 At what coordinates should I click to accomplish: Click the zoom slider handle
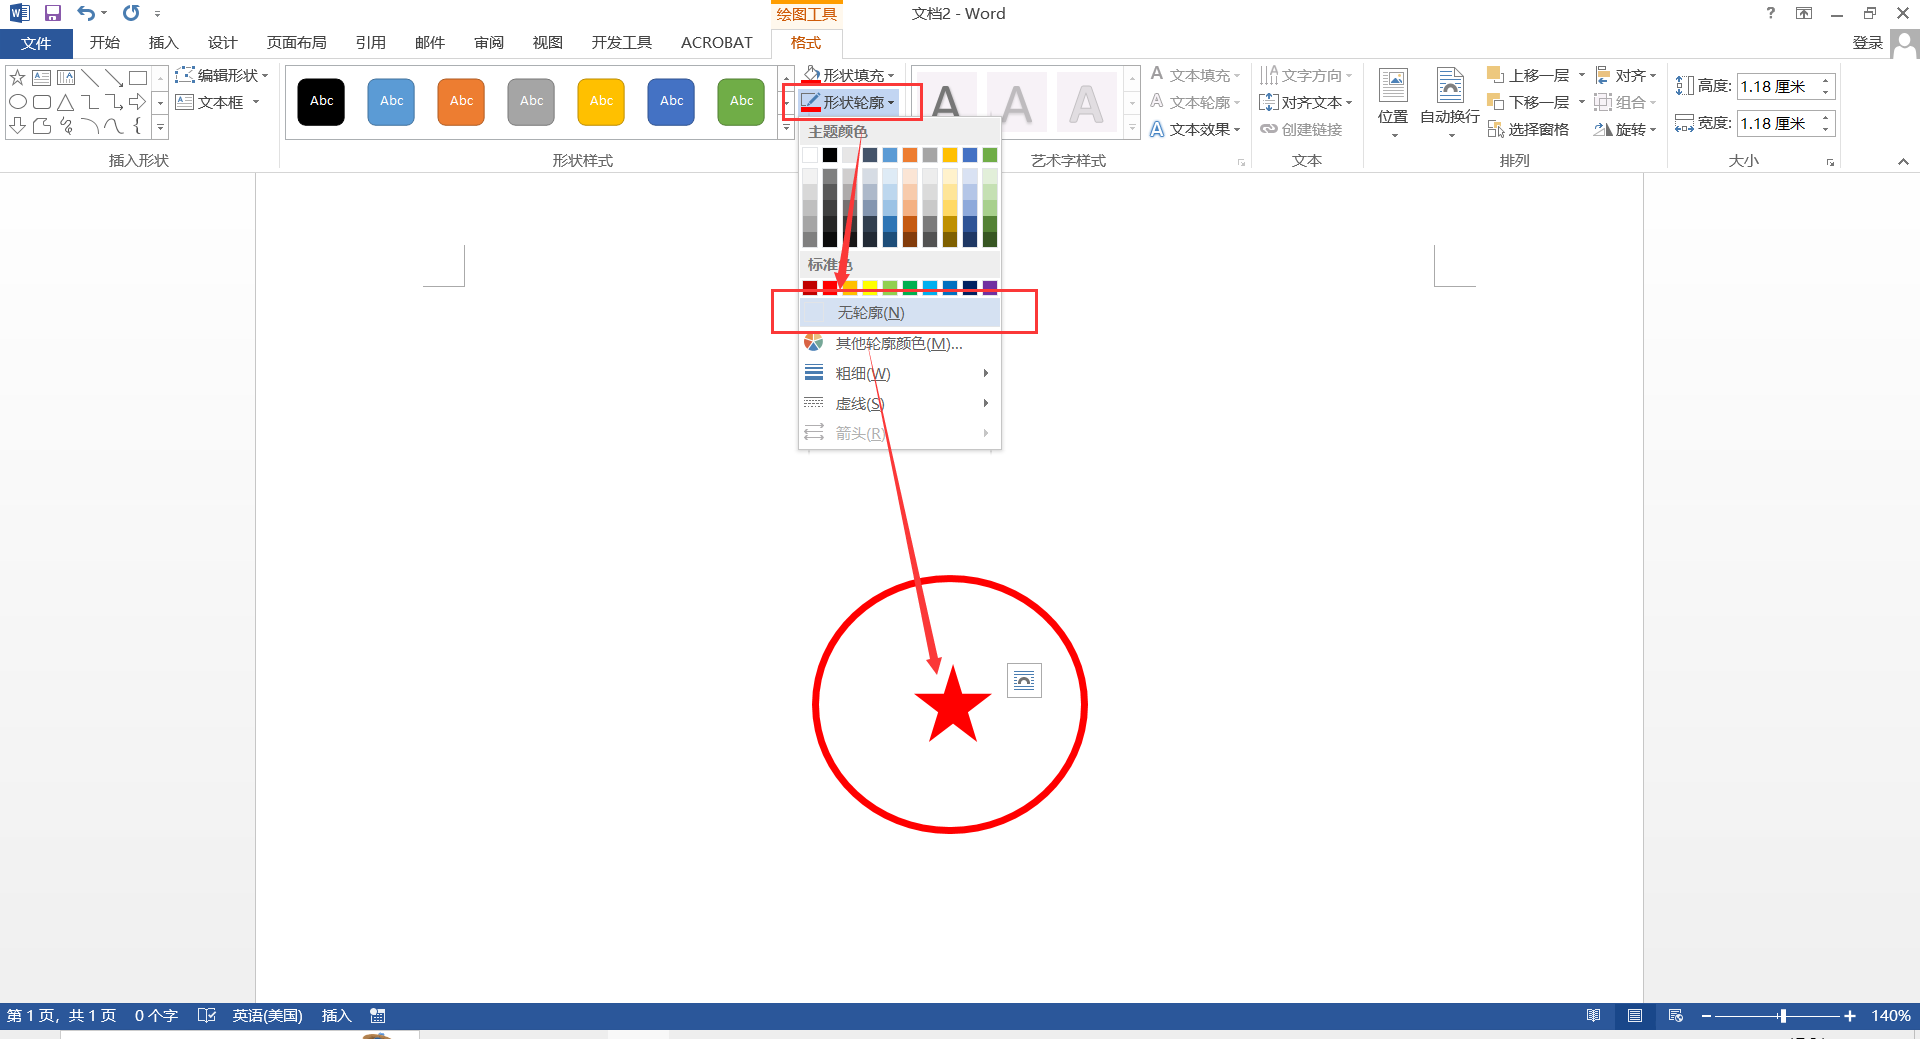tap(1782, 1016)
